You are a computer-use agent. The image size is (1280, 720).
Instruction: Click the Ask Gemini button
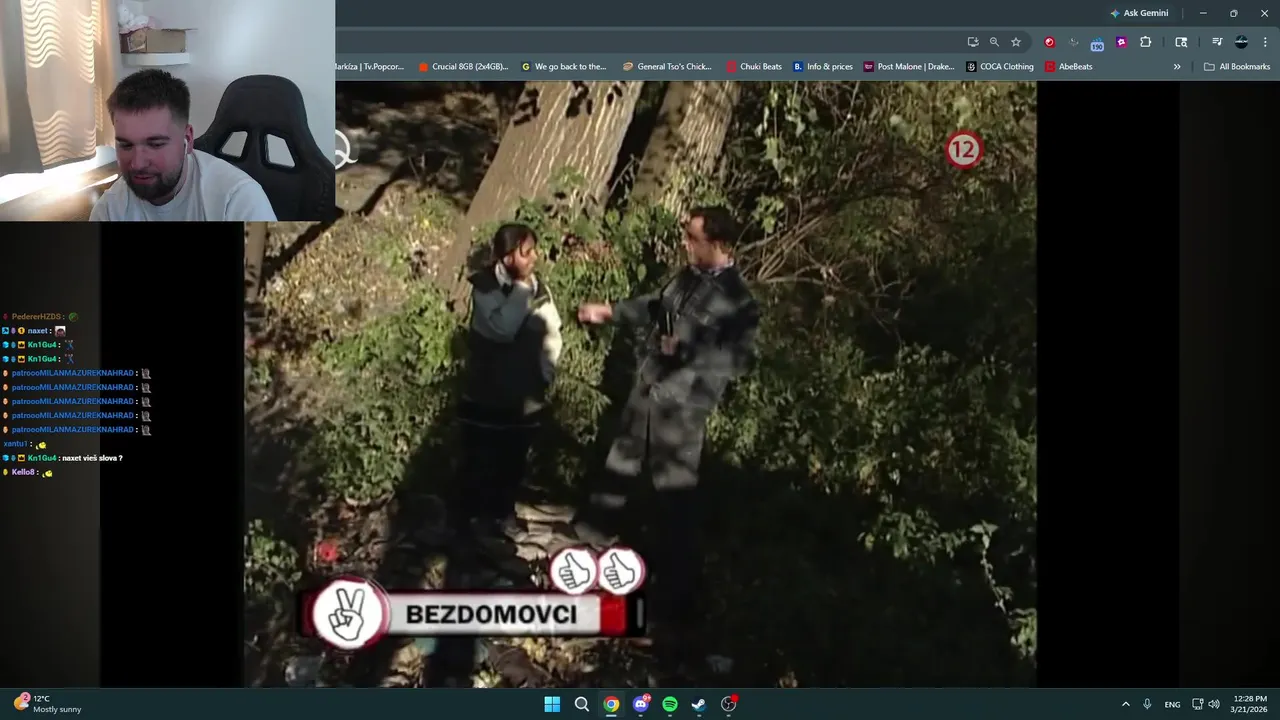coord(1139,13)
